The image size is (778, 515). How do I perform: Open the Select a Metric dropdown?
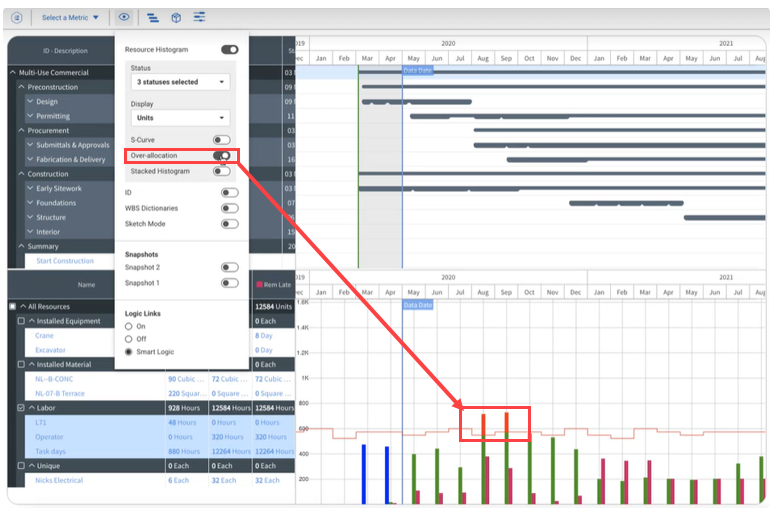pyautogui.click(x=70, y=17)
